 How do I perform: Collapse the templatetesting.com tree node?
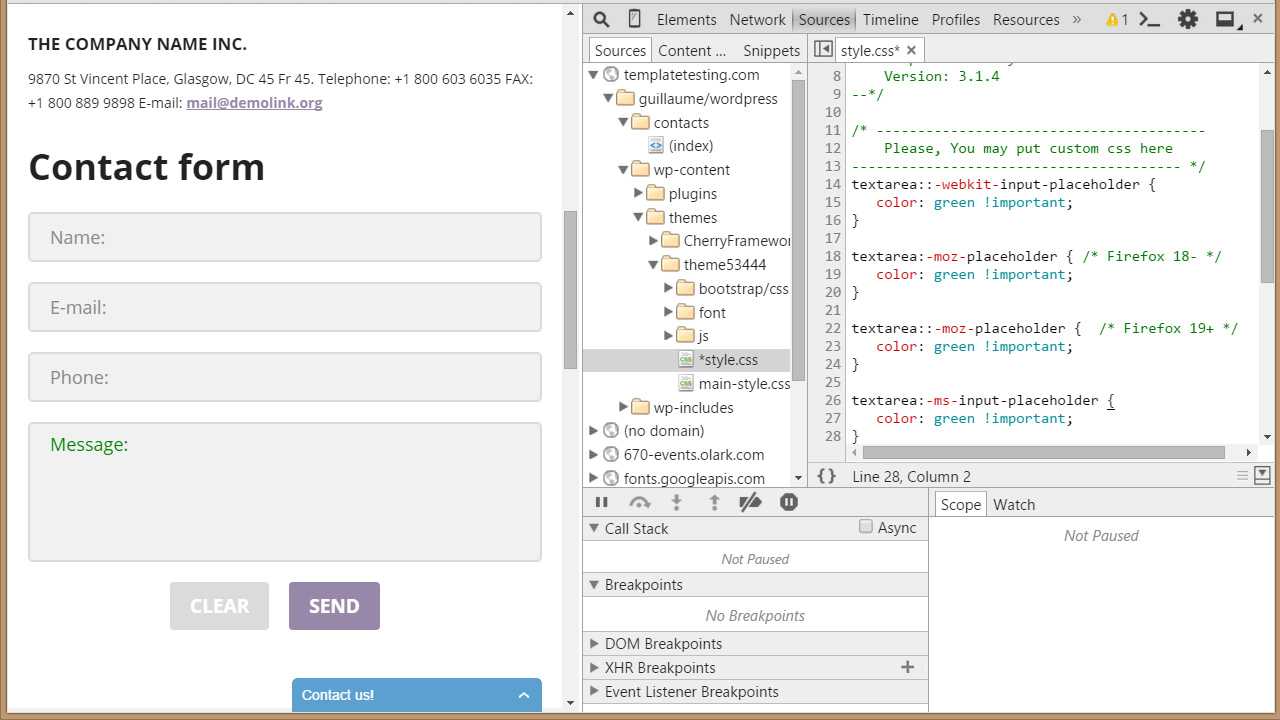[x=593, y=75]
